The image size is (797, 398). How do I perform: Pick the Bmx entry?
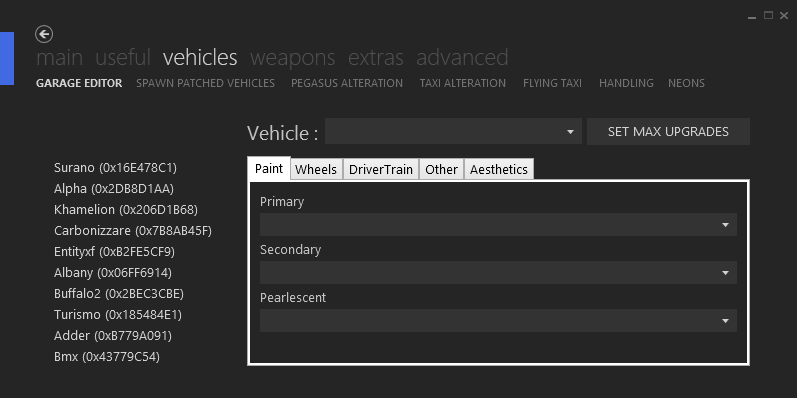[x=107, y=357]
